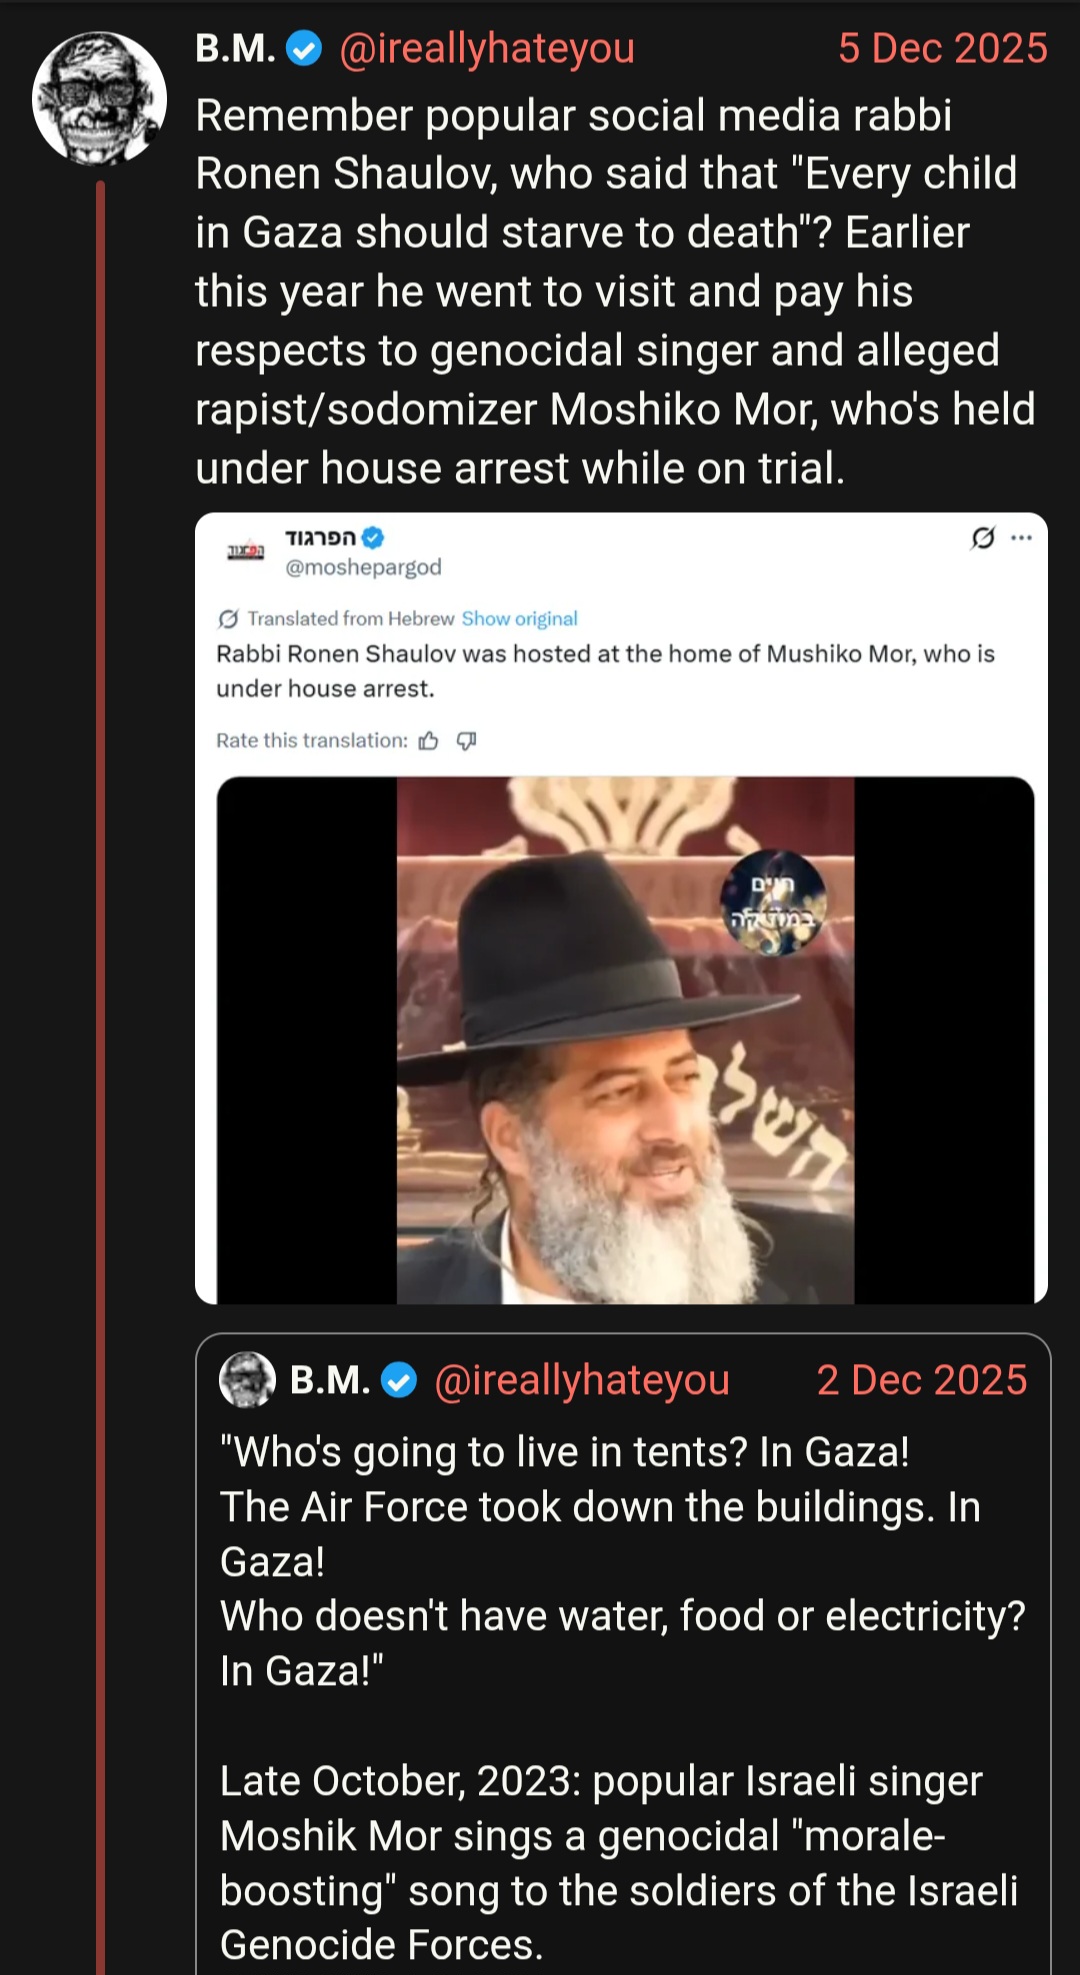The height and width of the screenshot is (1975, 1080).
Task: Open the three-dots more menu in embedded tweet
Action: [1021, 538]
